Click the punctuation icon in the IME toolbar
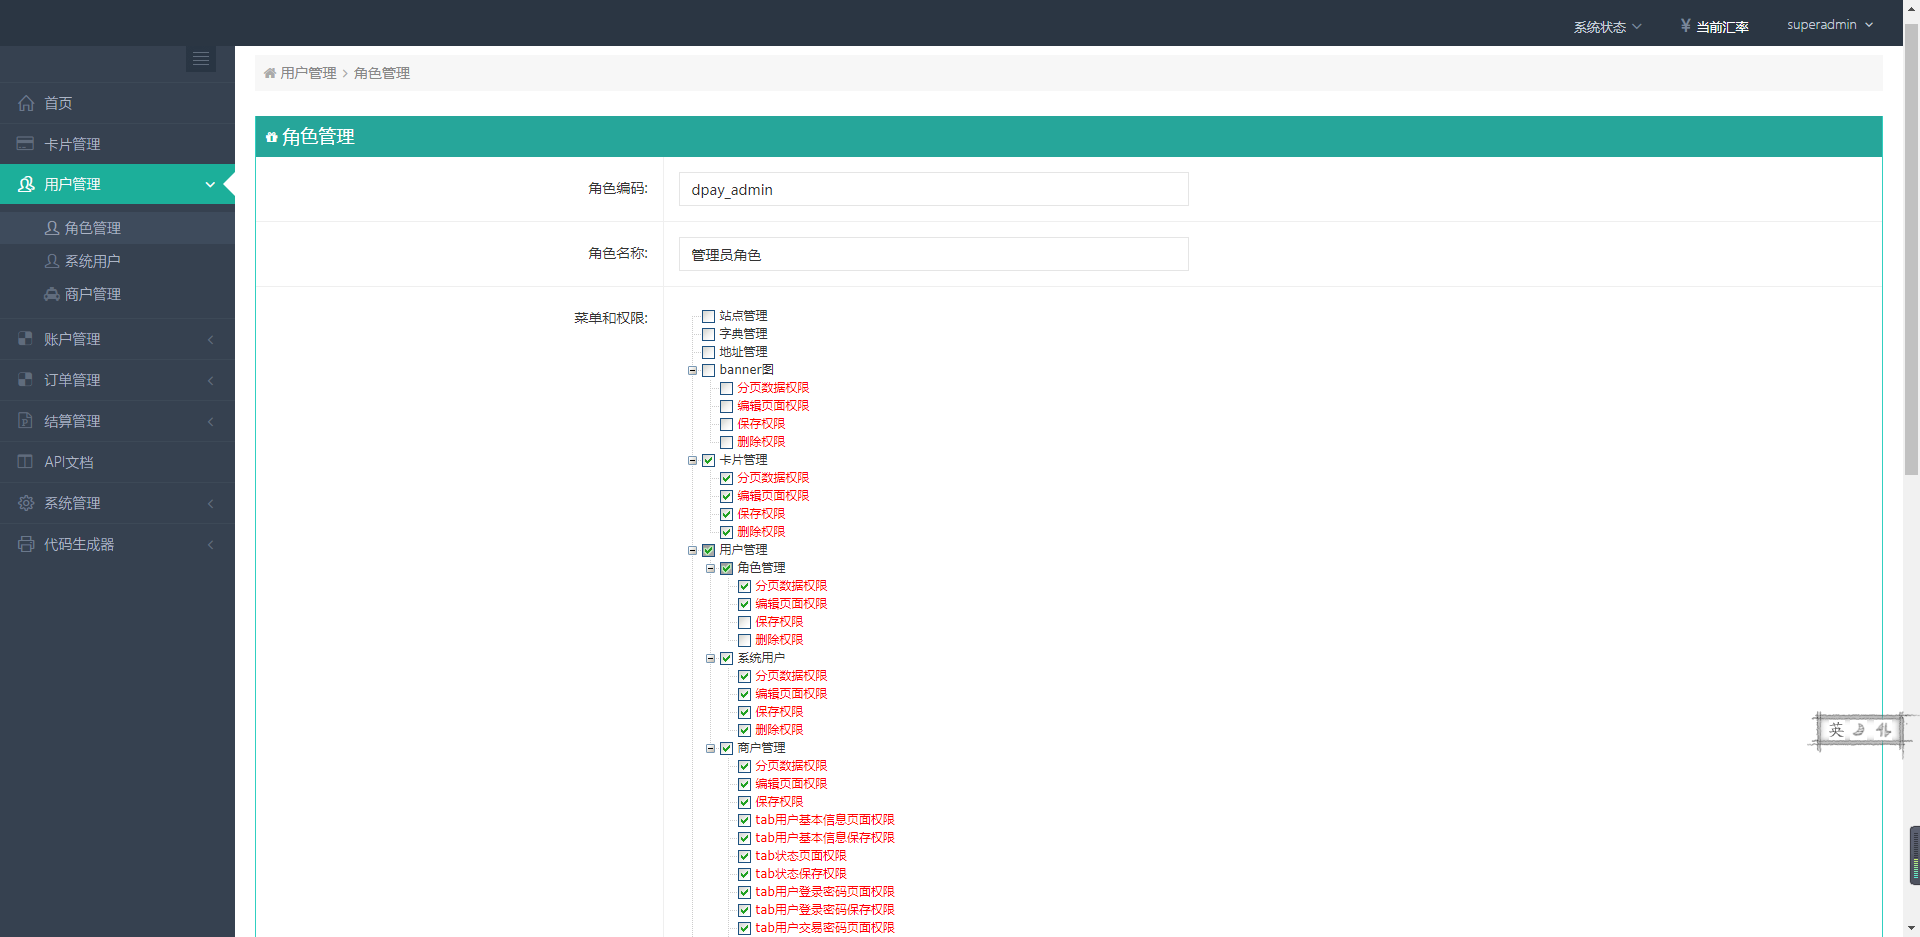The height and width of the screenshot is (937, 1920). coord(1884,730)
